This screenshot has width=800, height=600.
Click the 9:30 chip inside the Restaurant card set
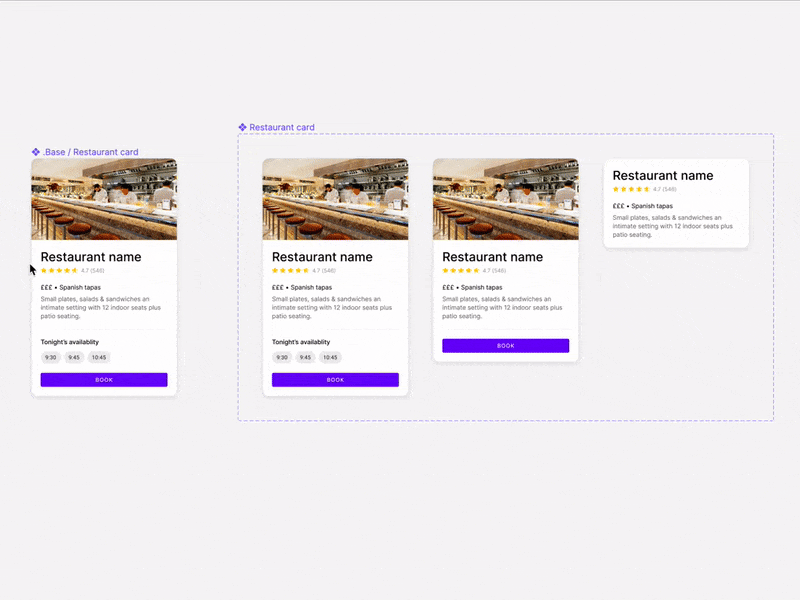(282, 357)
